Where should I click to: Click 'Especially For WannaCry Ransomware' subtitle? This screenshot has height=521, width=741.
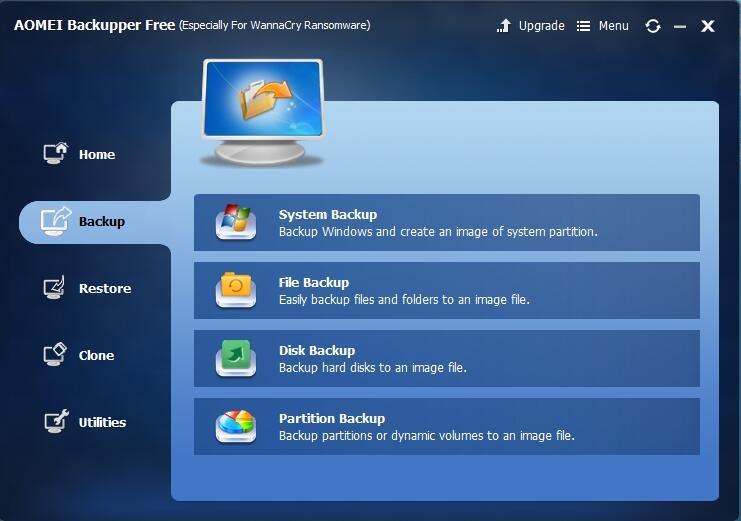click(x=275, y=25)
